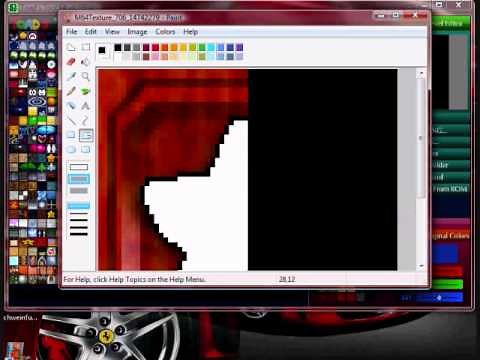This screenshot has width=480, height=360.
Task: Pick the Rectangle shape tool
Action: click(71, 135)
